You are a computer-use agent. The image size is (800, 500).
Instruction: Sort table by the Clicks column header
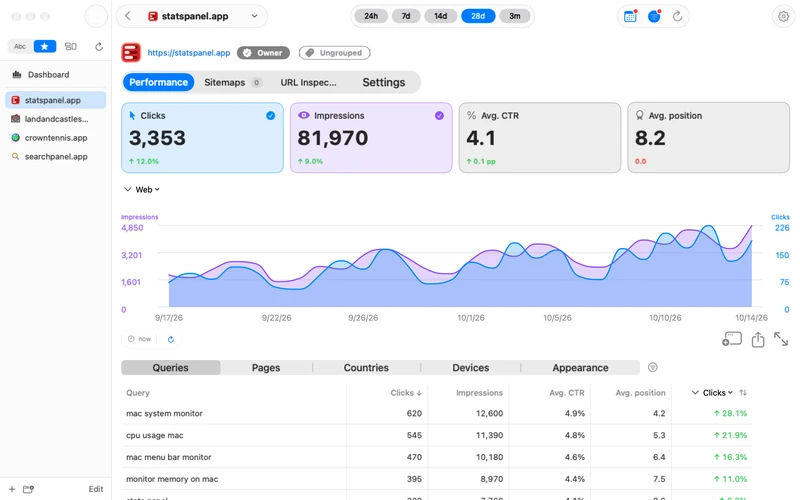(x=406, y=392)
